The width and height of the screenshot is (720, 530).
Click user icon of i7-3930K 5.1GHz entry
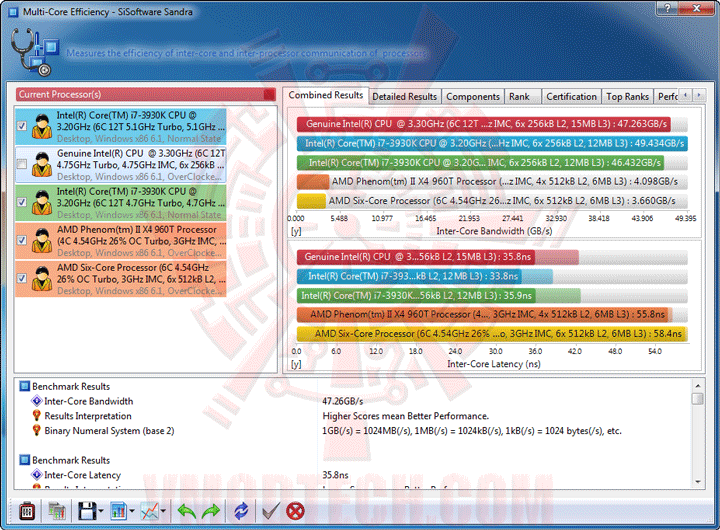[x=42, y=126]
